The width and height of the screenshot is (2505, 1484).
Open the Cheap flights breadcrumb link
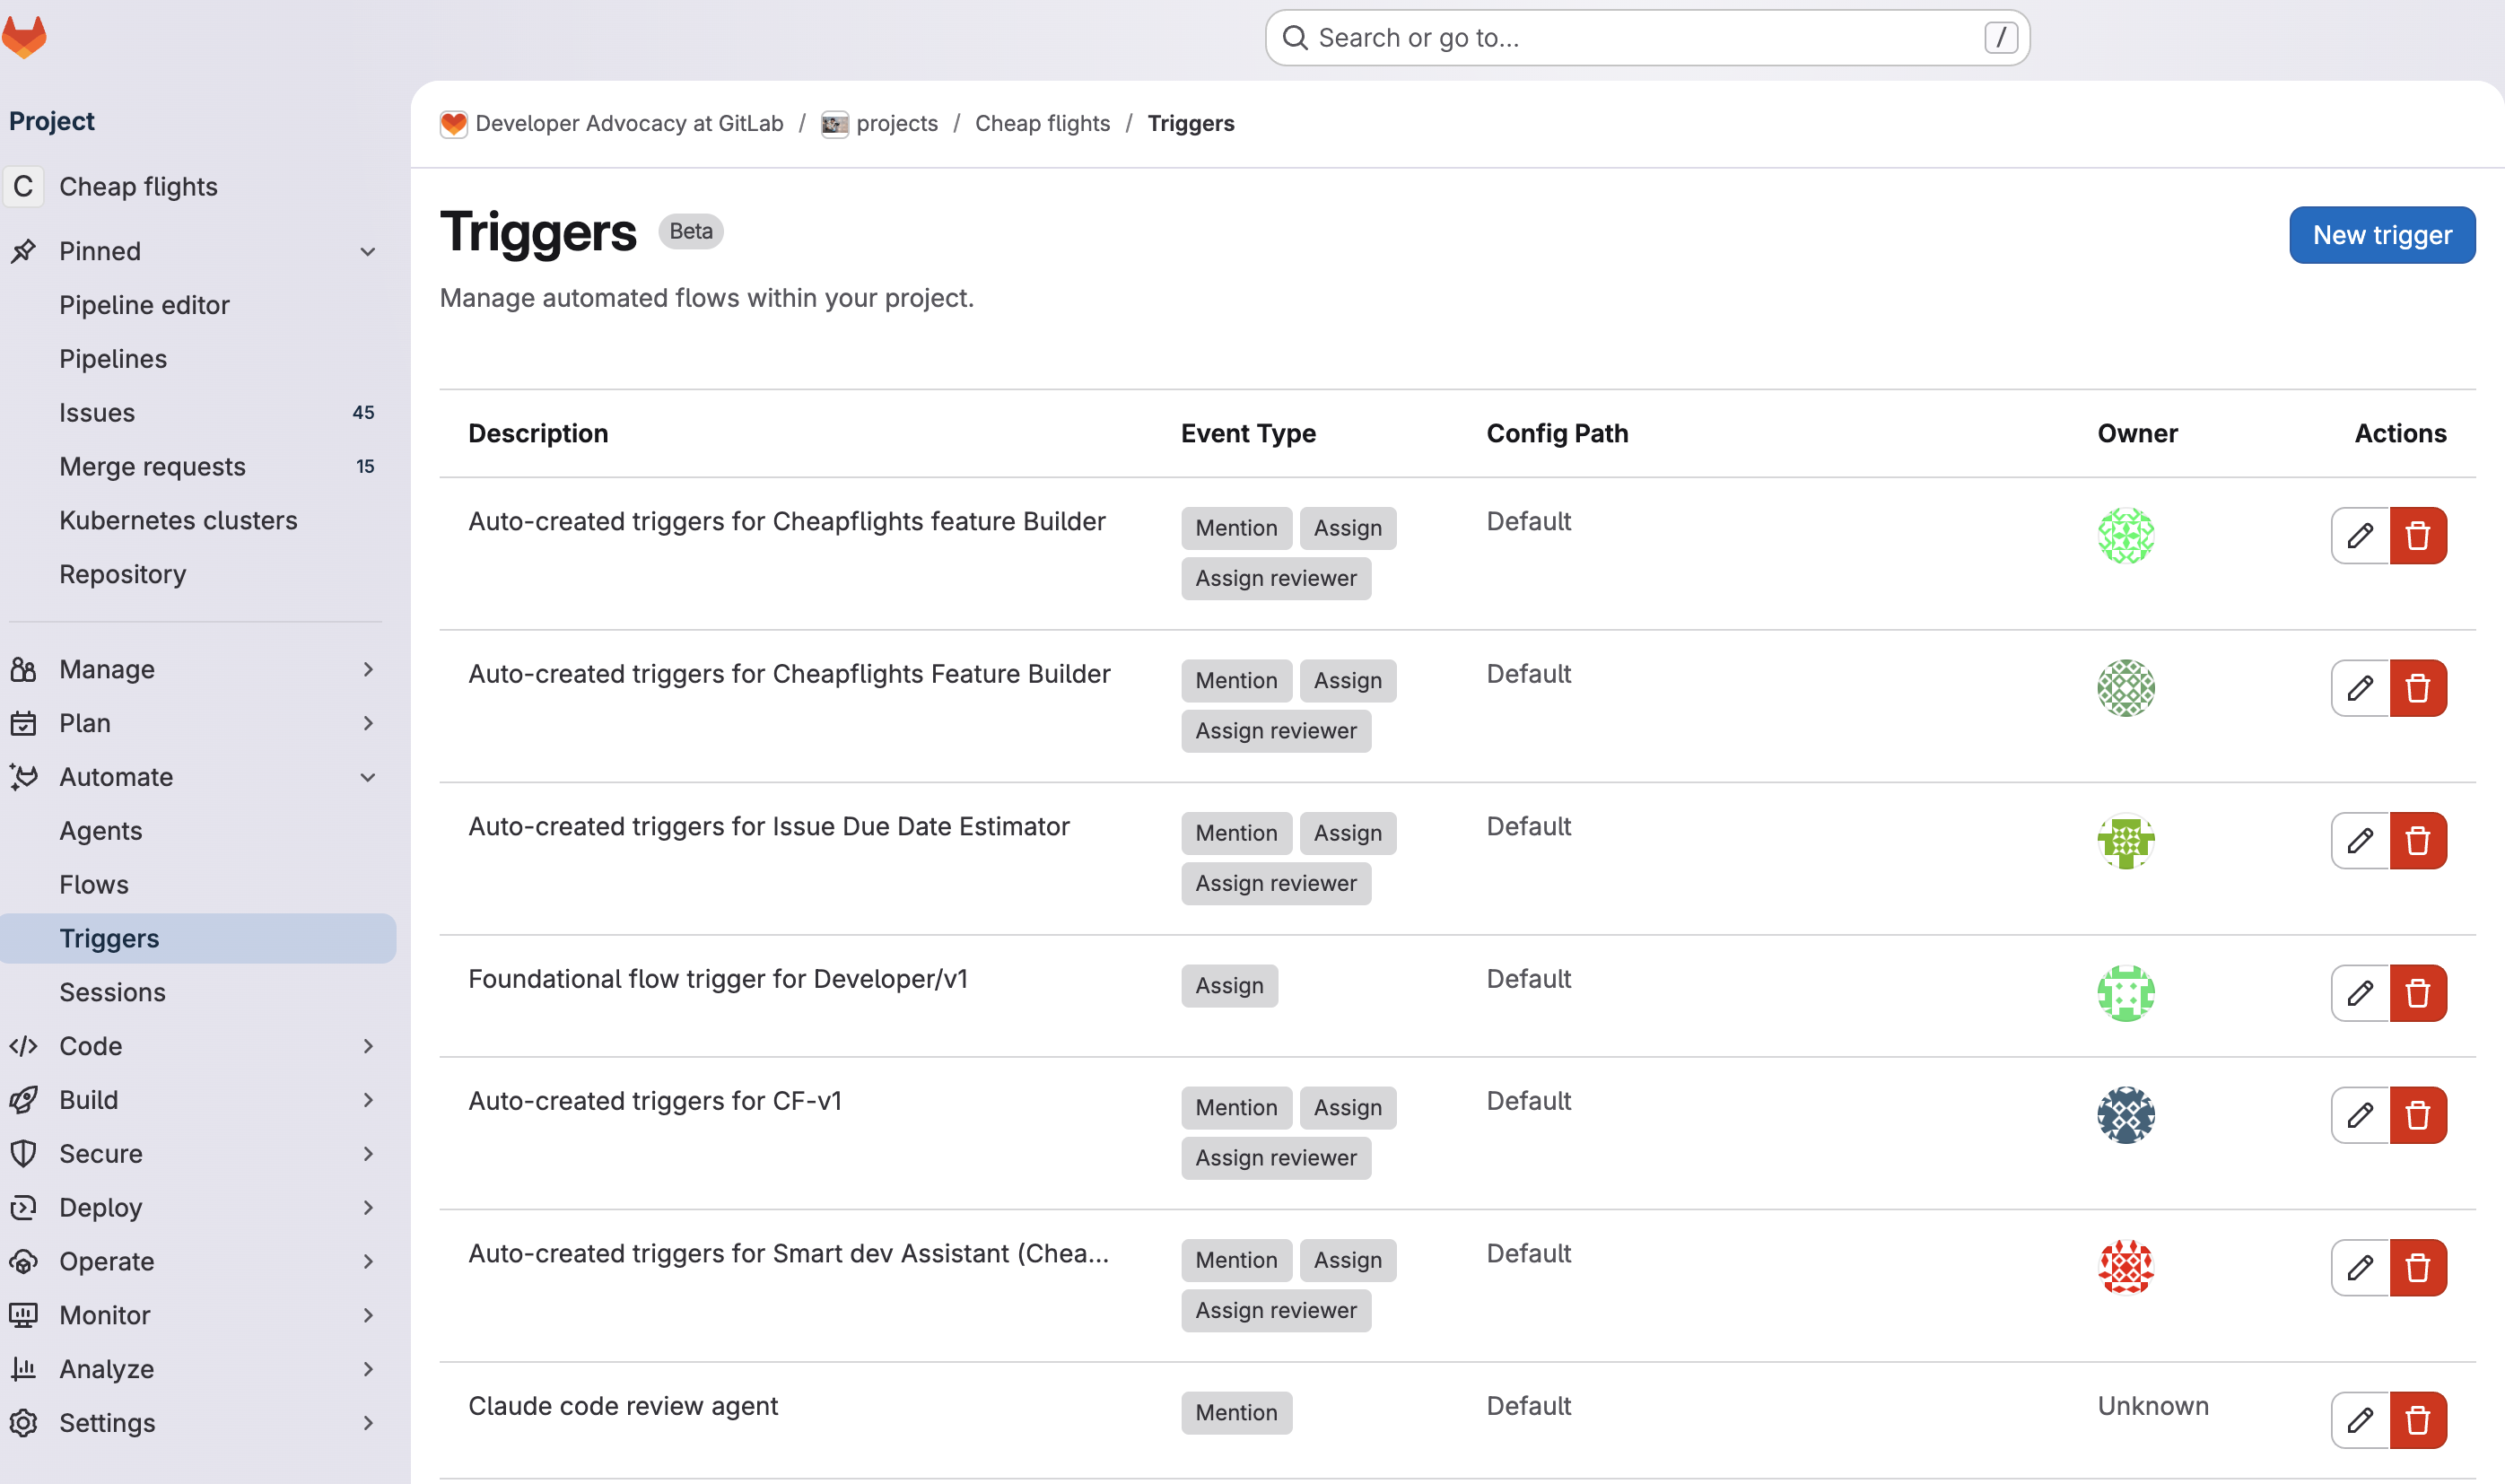click(1042, 123)
